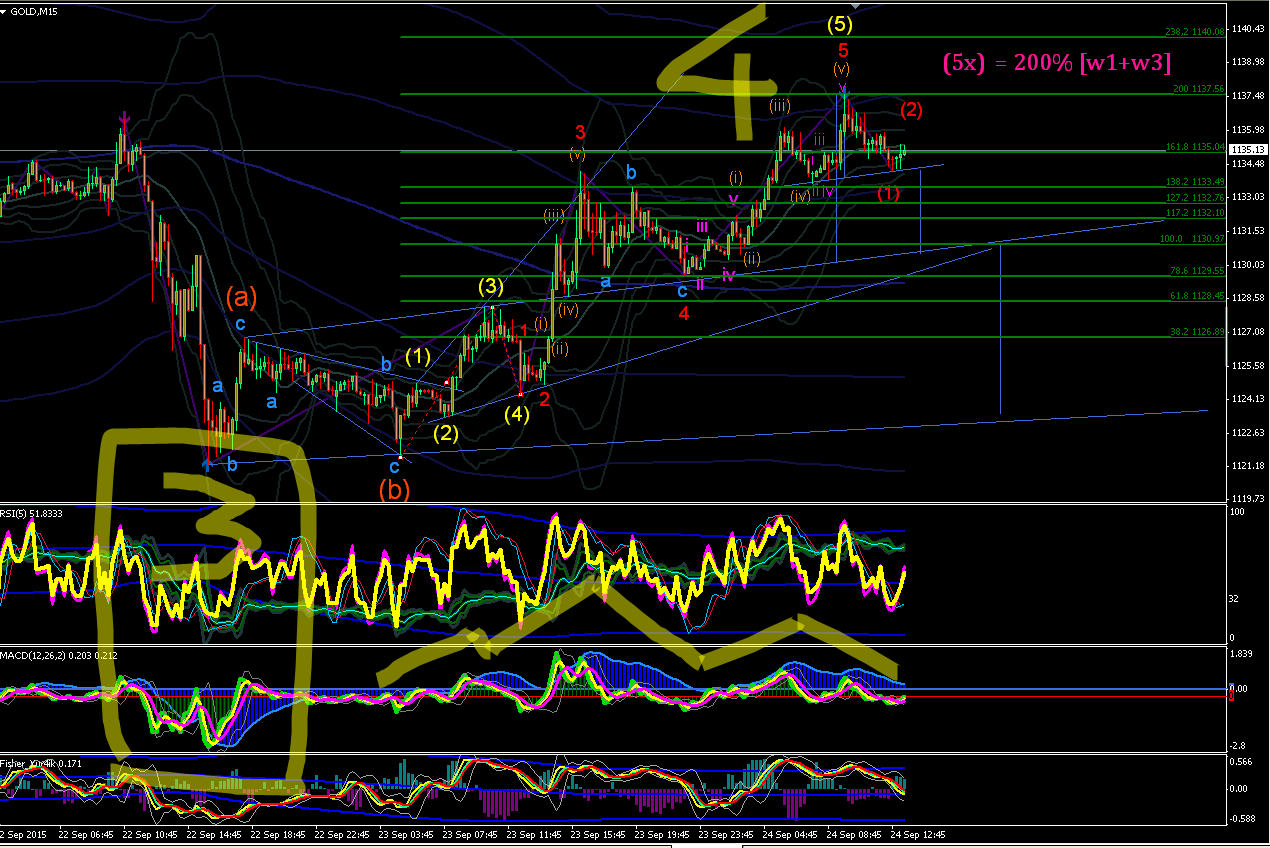Image resolution: width=1270 pixels, height=848 pixels.
Task: Click the Fibonacci level '238.2 1140.08'
Action: point(1196,32)
